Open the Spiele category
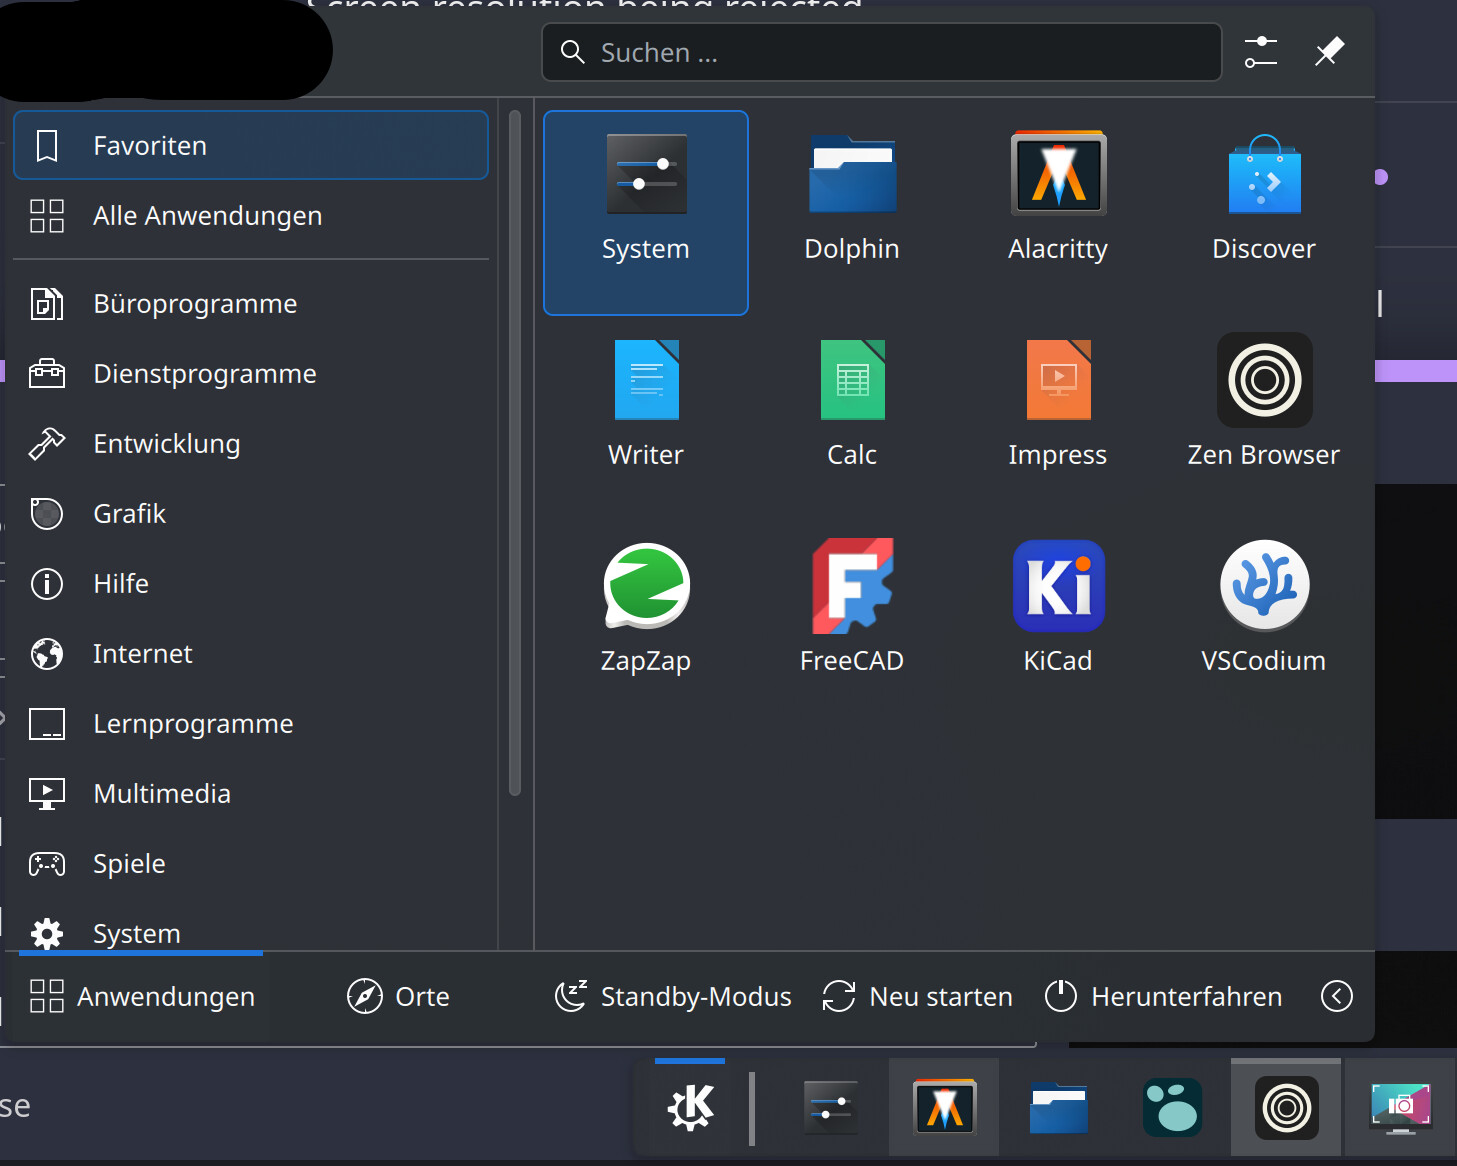The image size is (1457, 1166). 251,863
